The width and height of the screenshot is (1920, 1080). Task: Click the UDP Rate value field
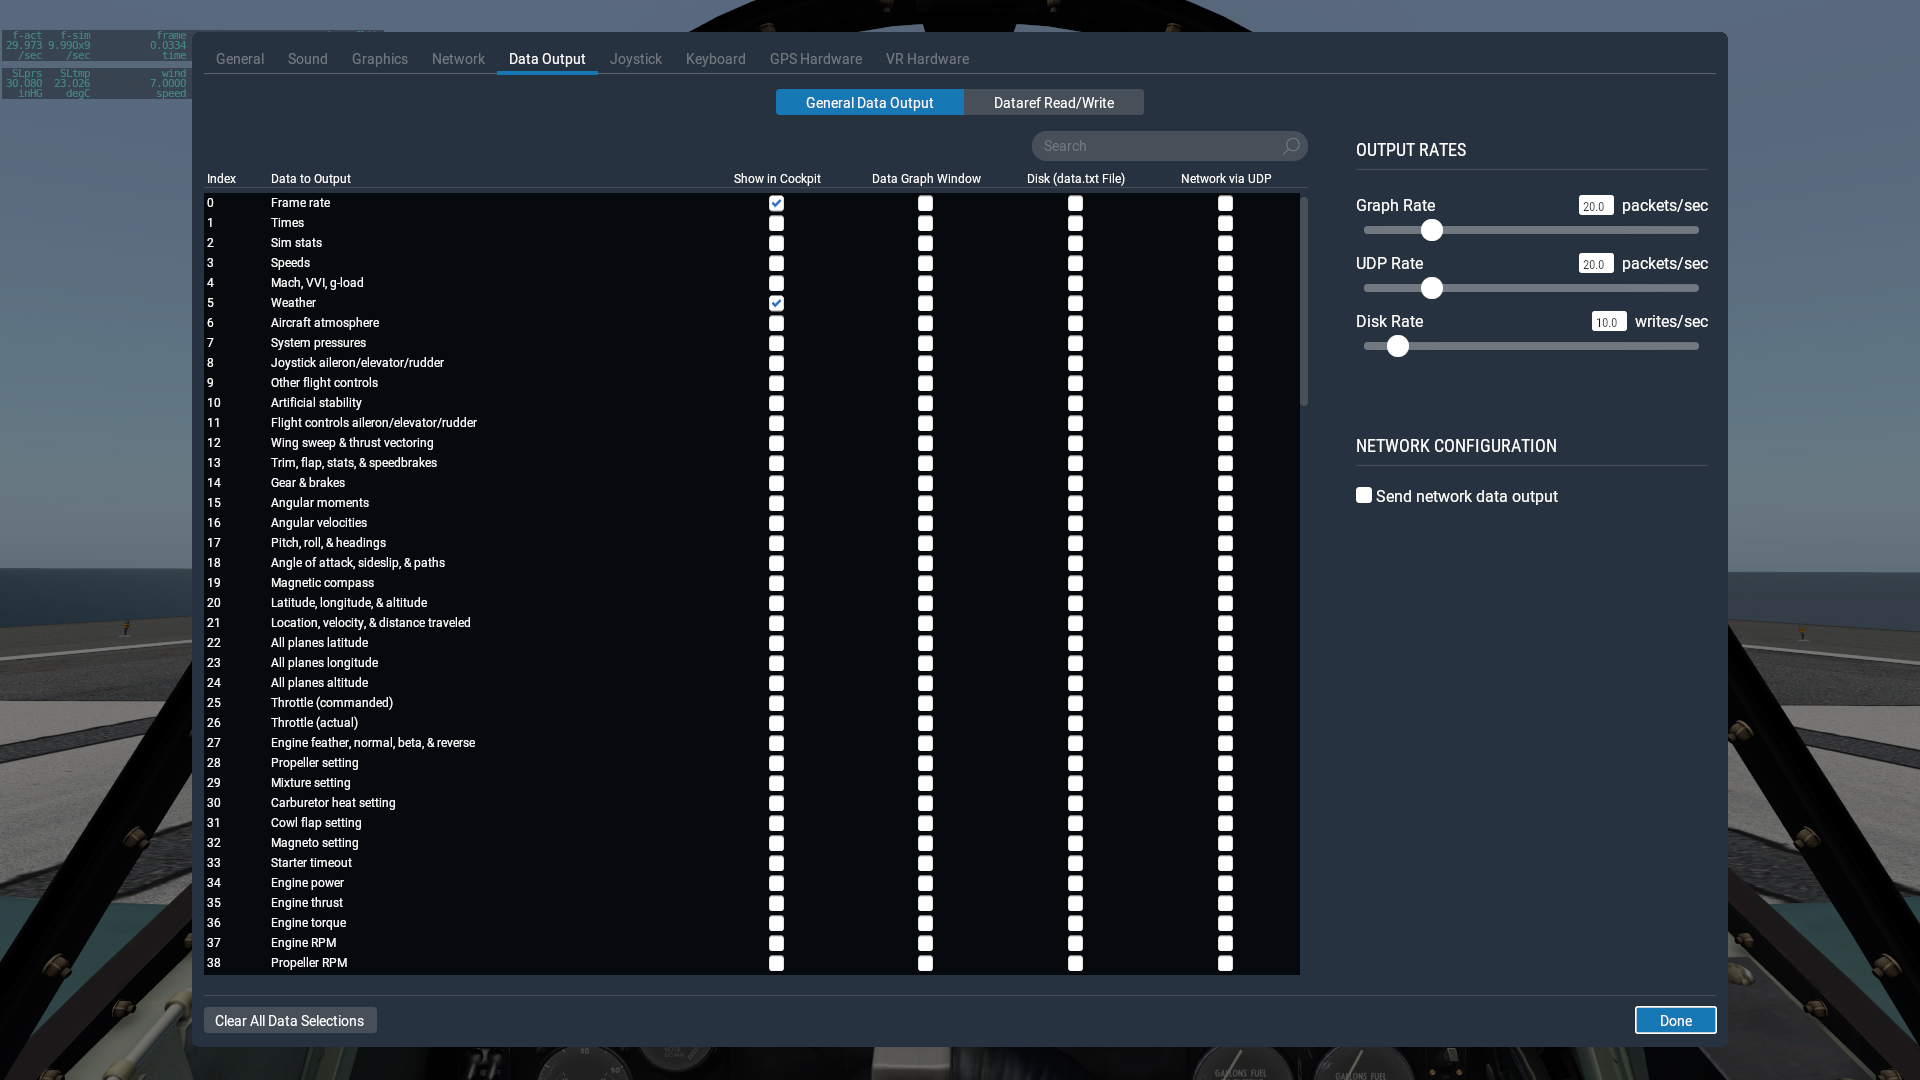point(1595,264)
